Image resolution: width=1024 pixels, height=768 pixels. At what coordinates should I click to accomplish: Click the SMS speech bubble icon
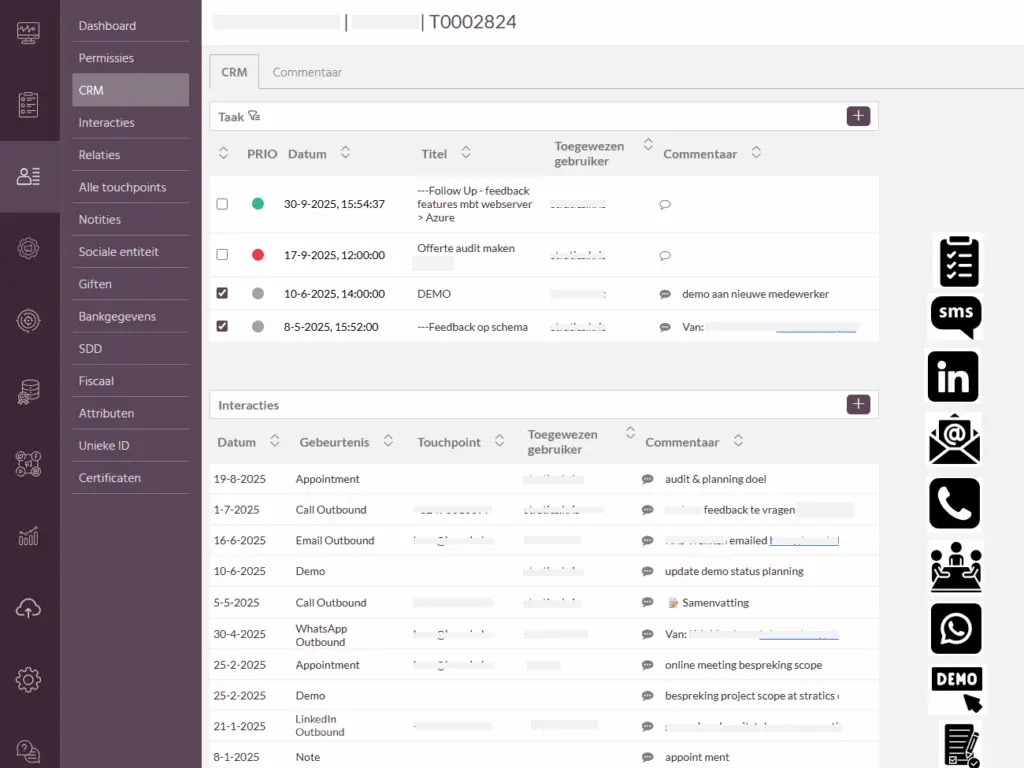[x=955, y=316]
